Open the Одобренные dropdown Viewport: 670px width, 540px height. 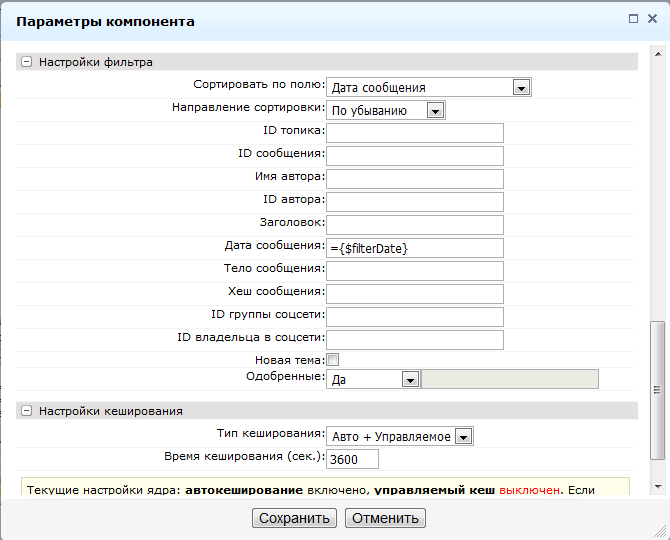[x=409, y=380]
